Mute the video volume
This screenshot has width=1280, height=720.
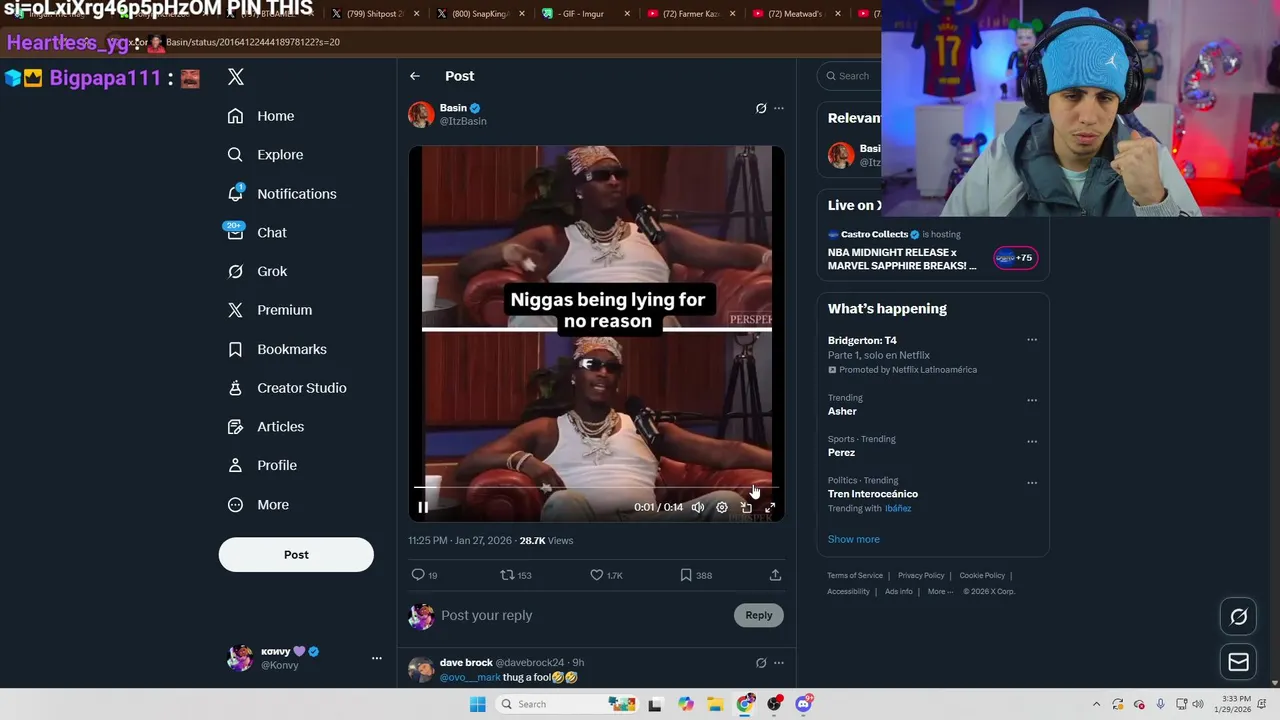pyautogui.click(x=698, y=507)
